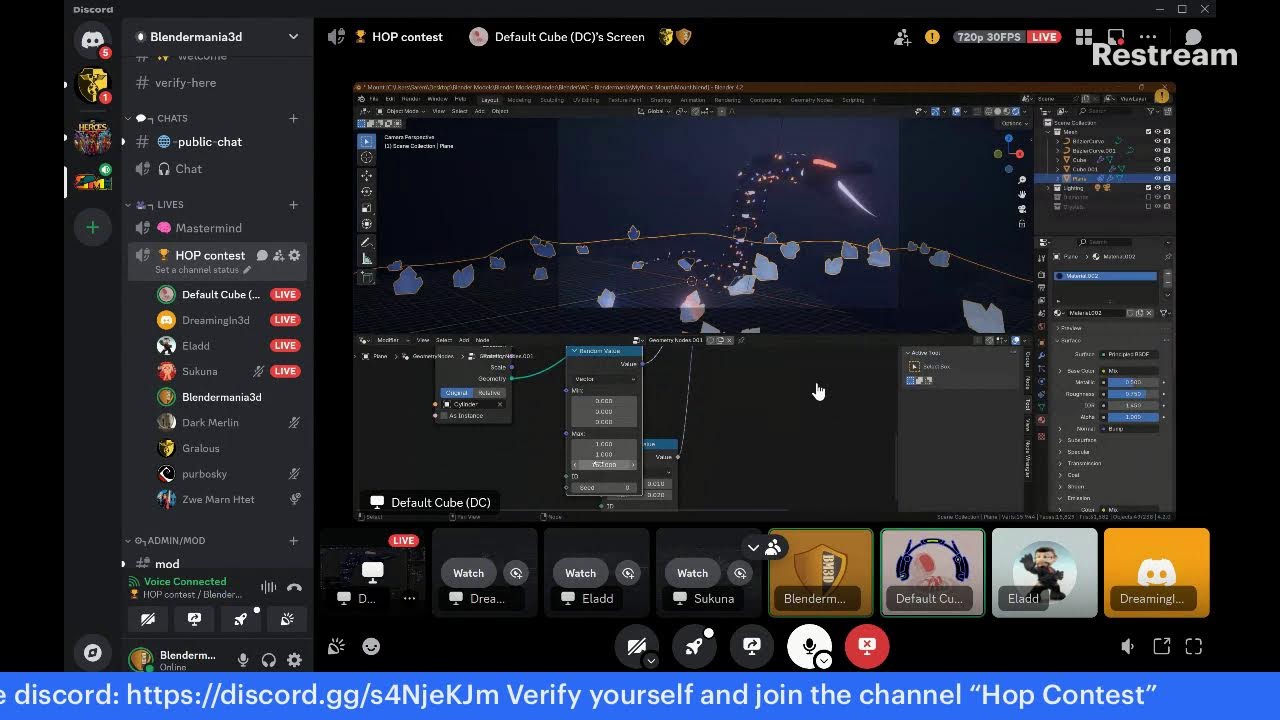The image size is (1280, 720).
Task: Adjust stream volume speaker icon
Action: click(x=1127, y=647)
